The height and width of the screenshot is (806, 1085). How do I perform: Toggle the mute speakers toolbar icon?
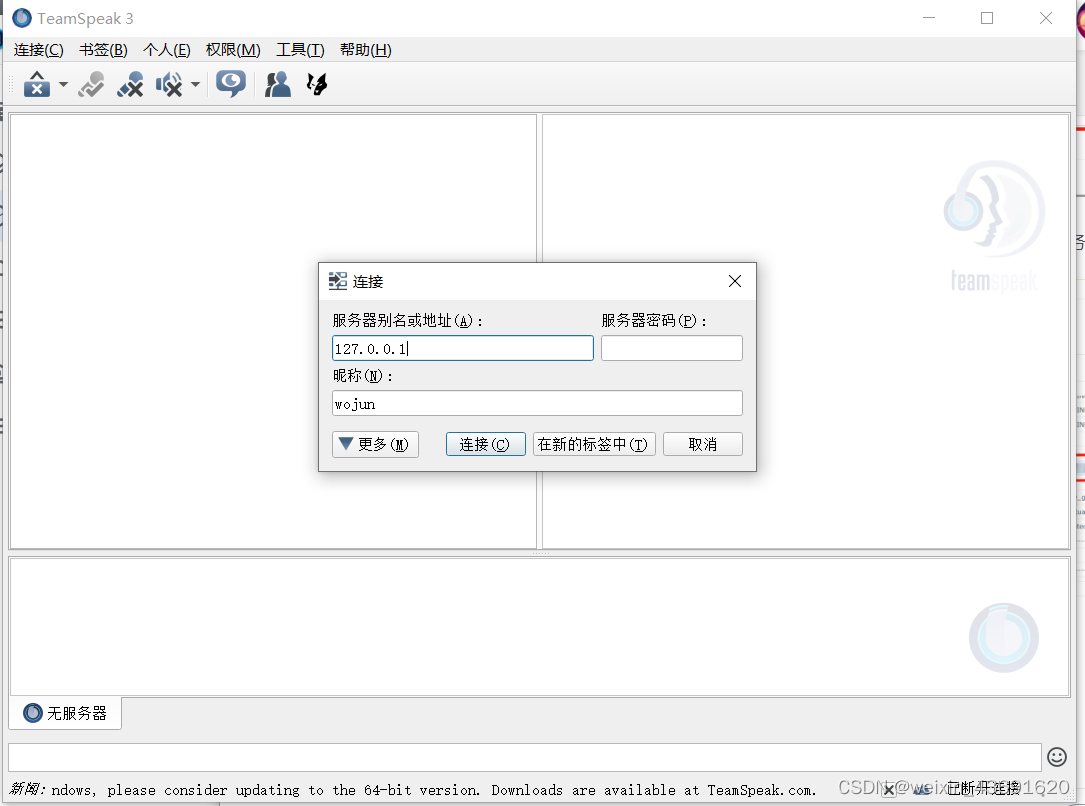pyautogui.click(x=169, y=84)
